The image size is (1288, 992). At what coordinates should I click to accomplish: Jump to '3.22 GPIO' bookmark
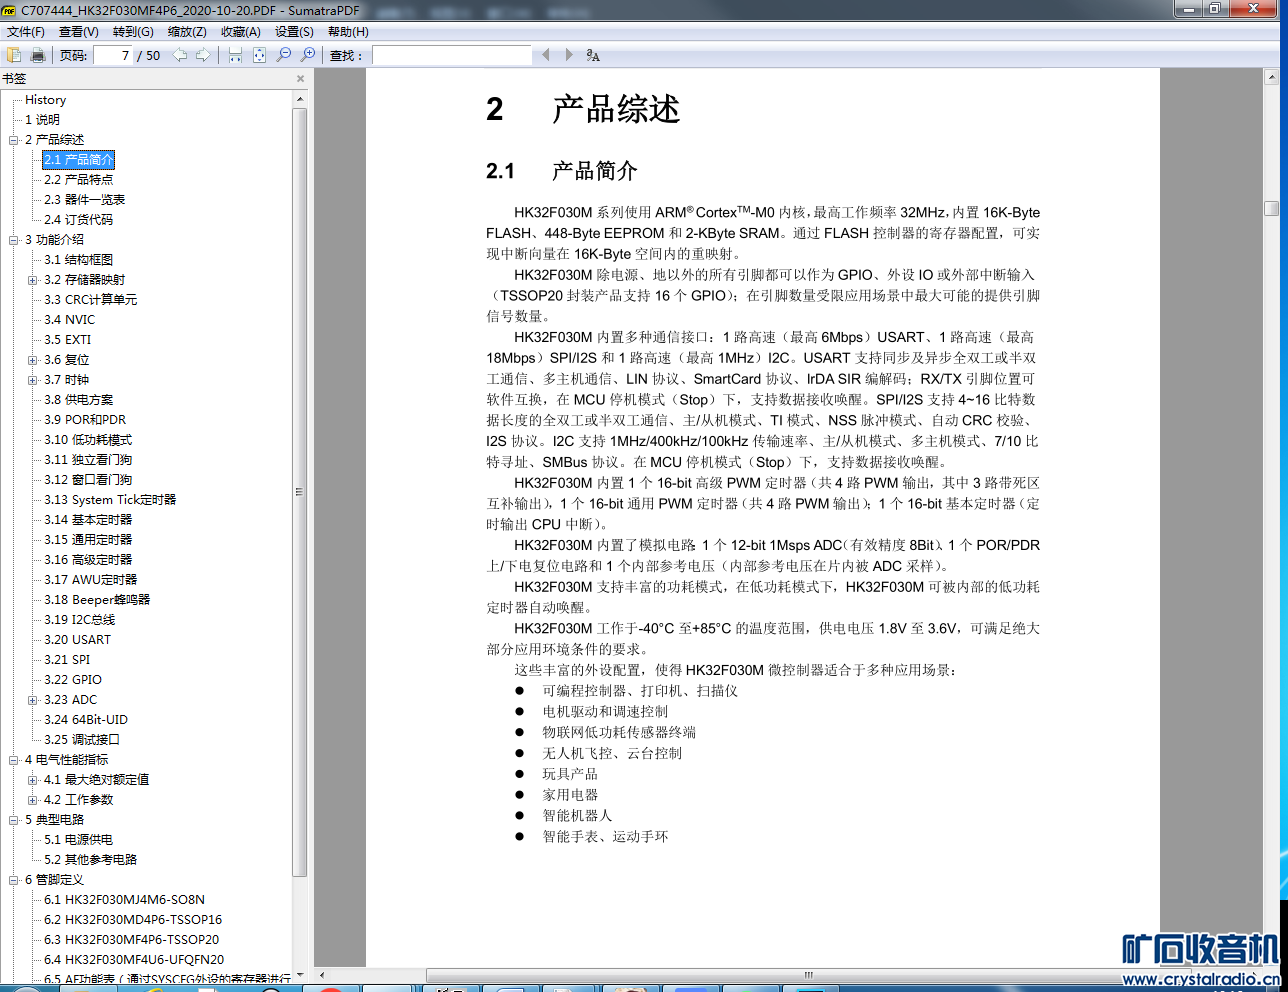pyautogui.click(x=73, y=680)
